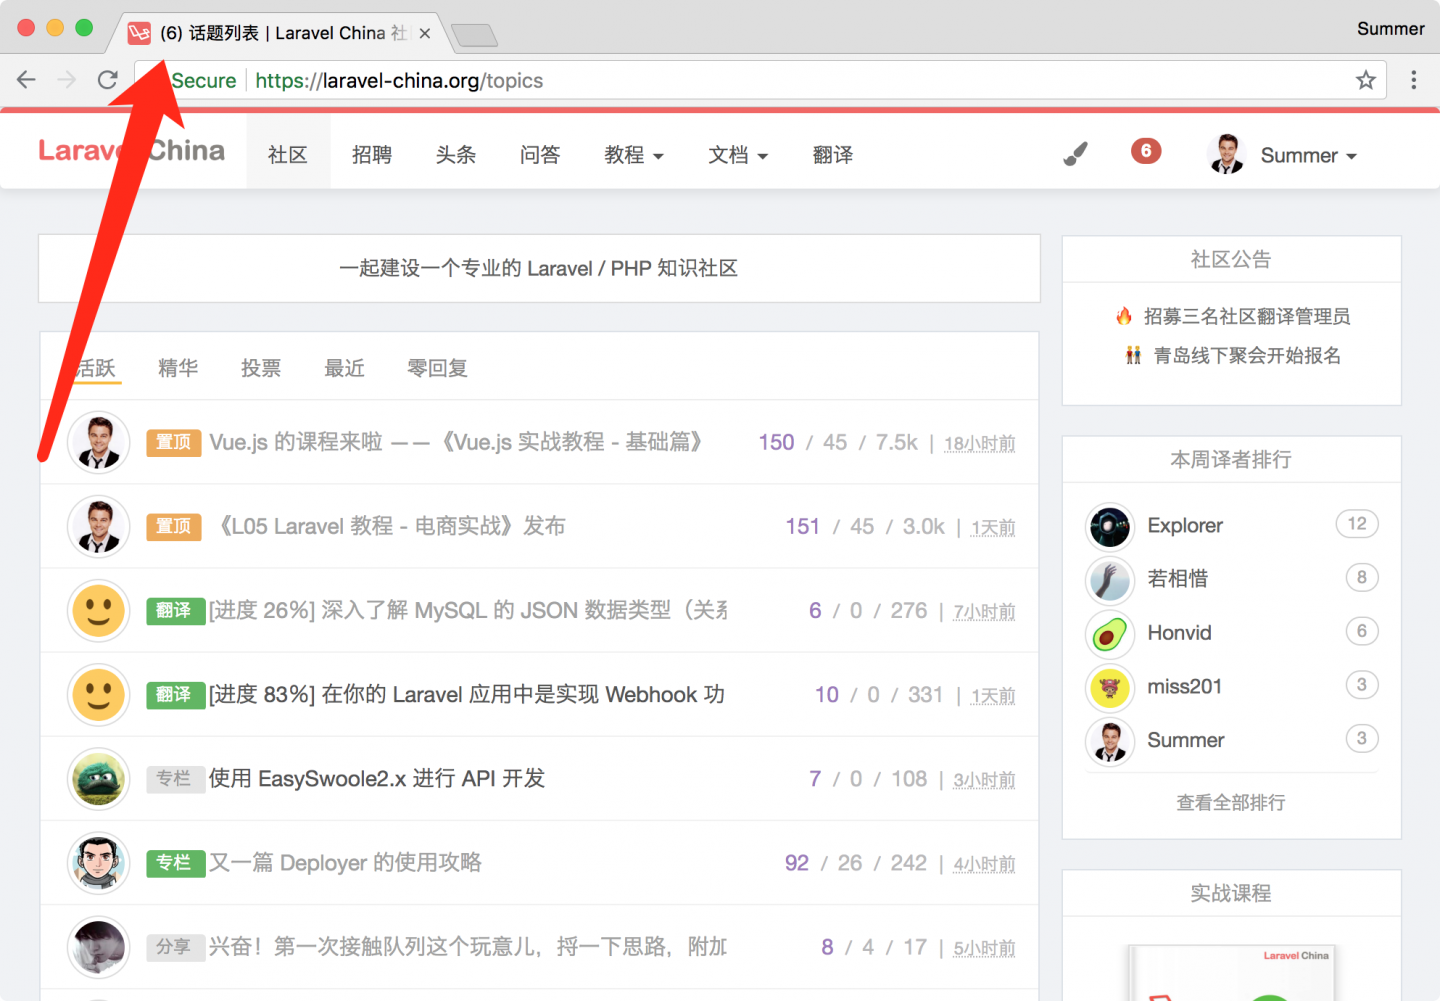The height and width of the screenshot is (1001, 1440).
Task: Open the 头条 nav item
Action: click(456, 155)
